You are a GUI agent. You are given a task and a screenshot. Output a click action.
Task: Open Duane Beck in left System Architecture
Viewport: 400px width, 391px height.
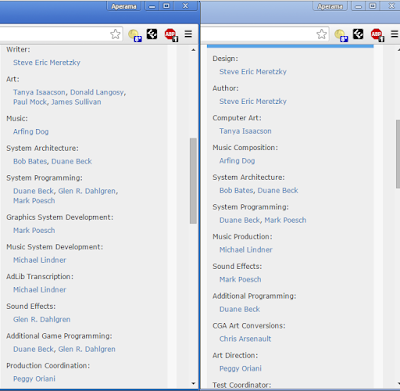click(x=72, y=161)
